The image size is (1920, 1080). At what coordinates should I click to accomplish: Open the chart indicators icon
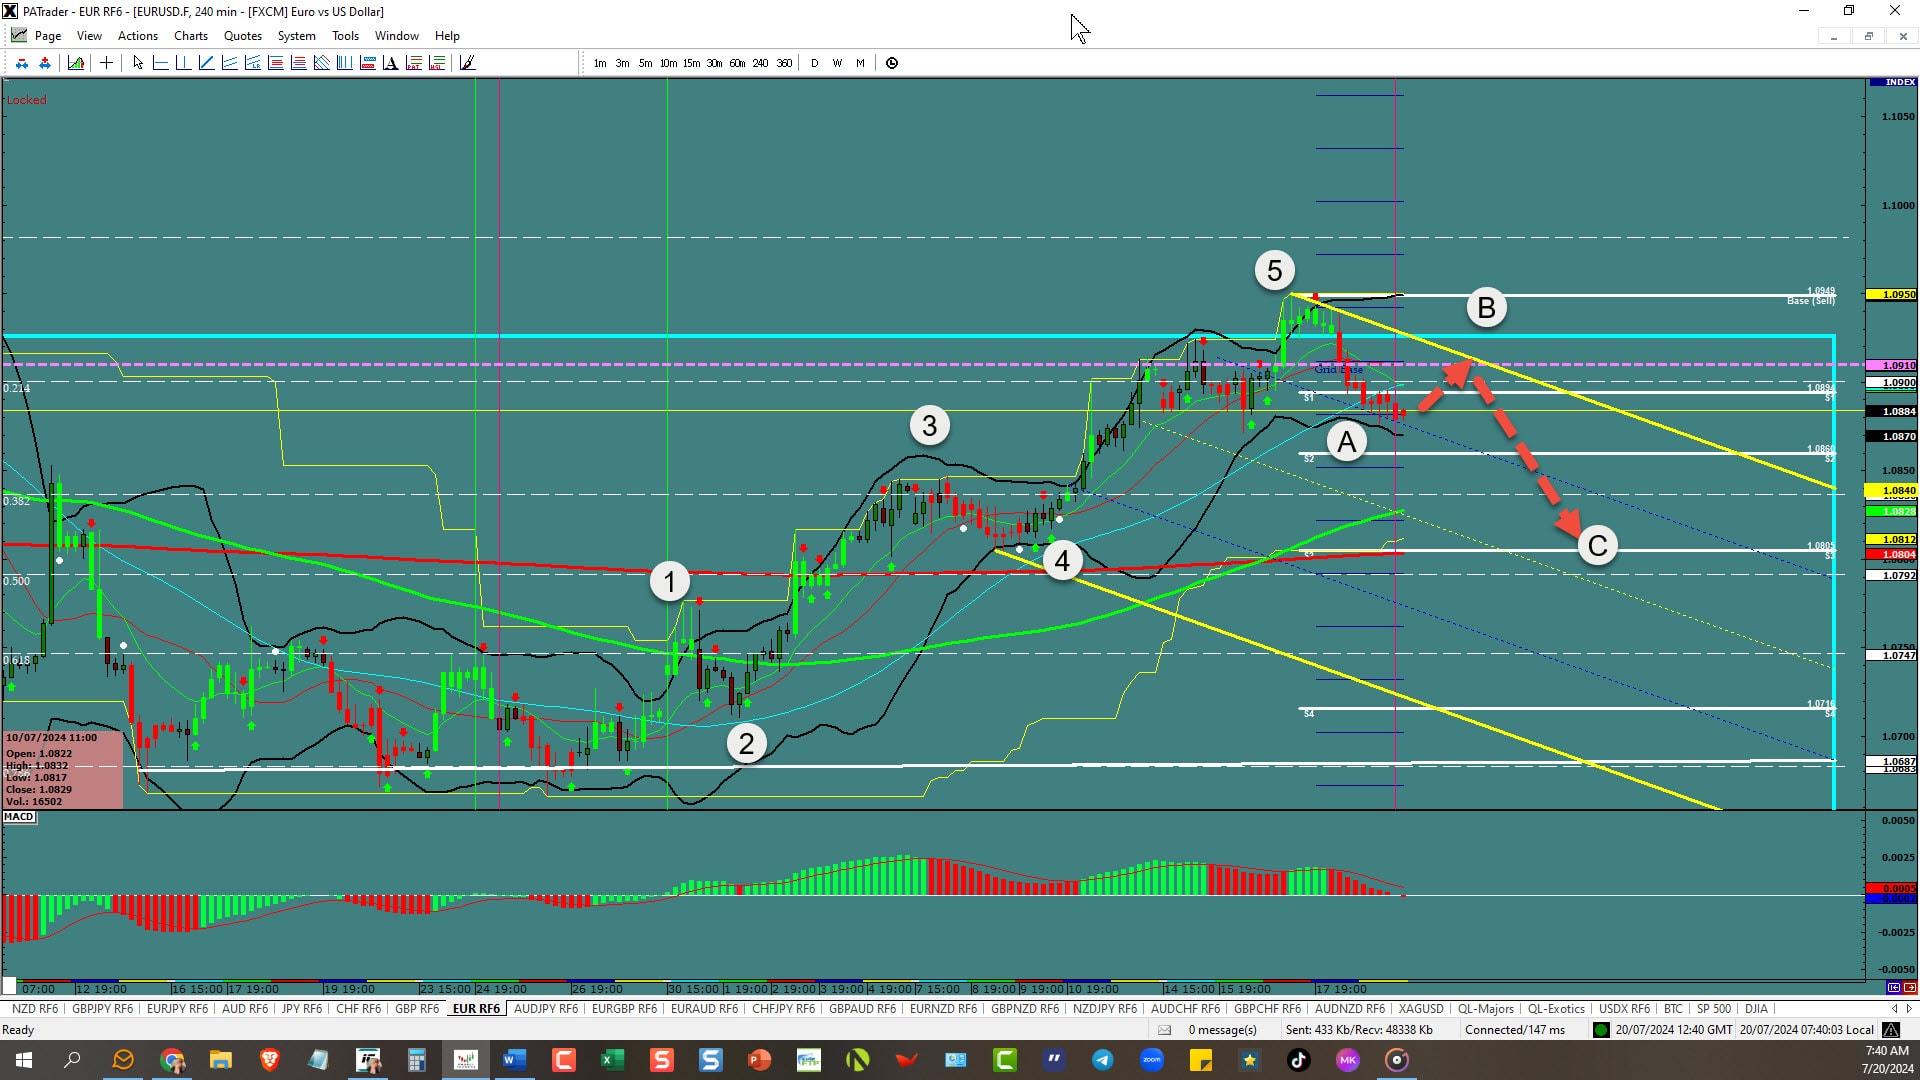point(76,63)
